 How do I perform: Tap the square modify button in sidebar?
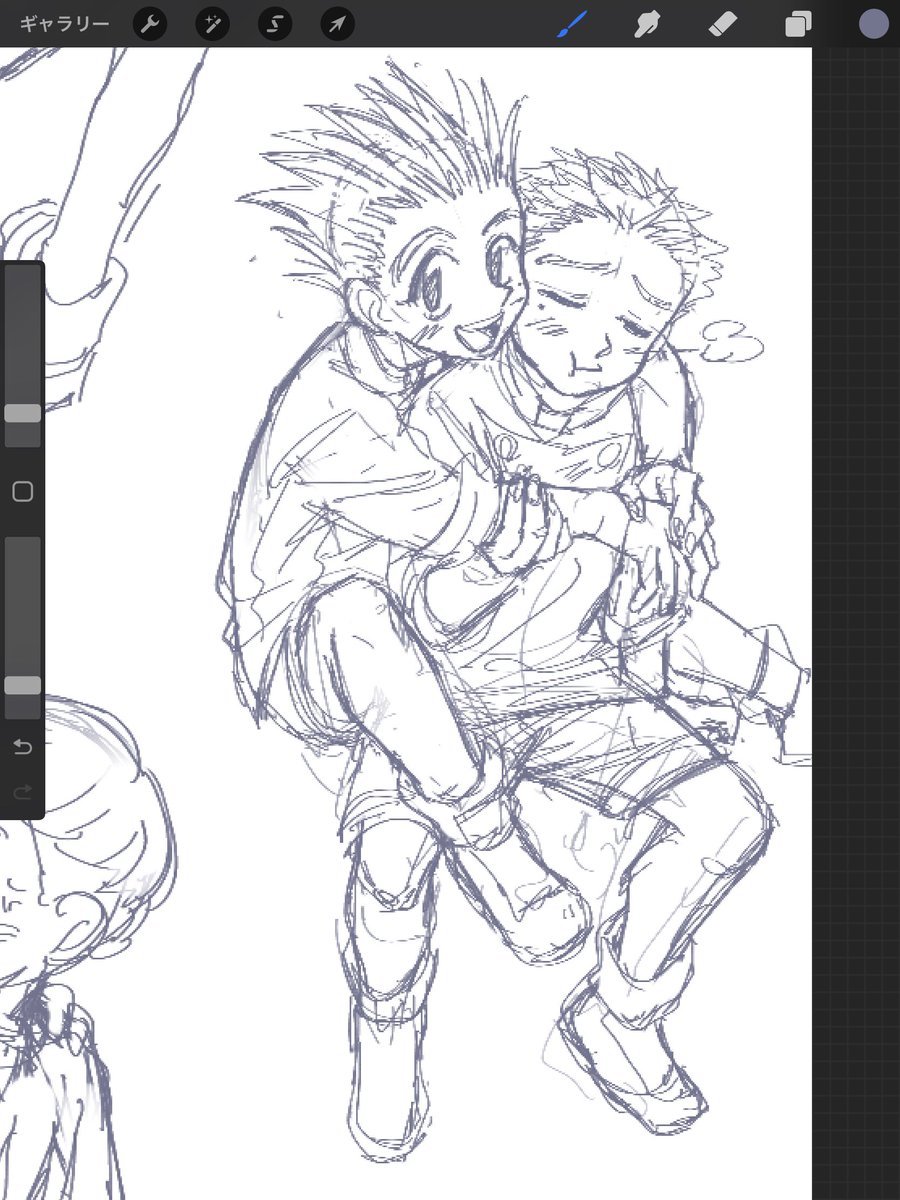point(22,491)
